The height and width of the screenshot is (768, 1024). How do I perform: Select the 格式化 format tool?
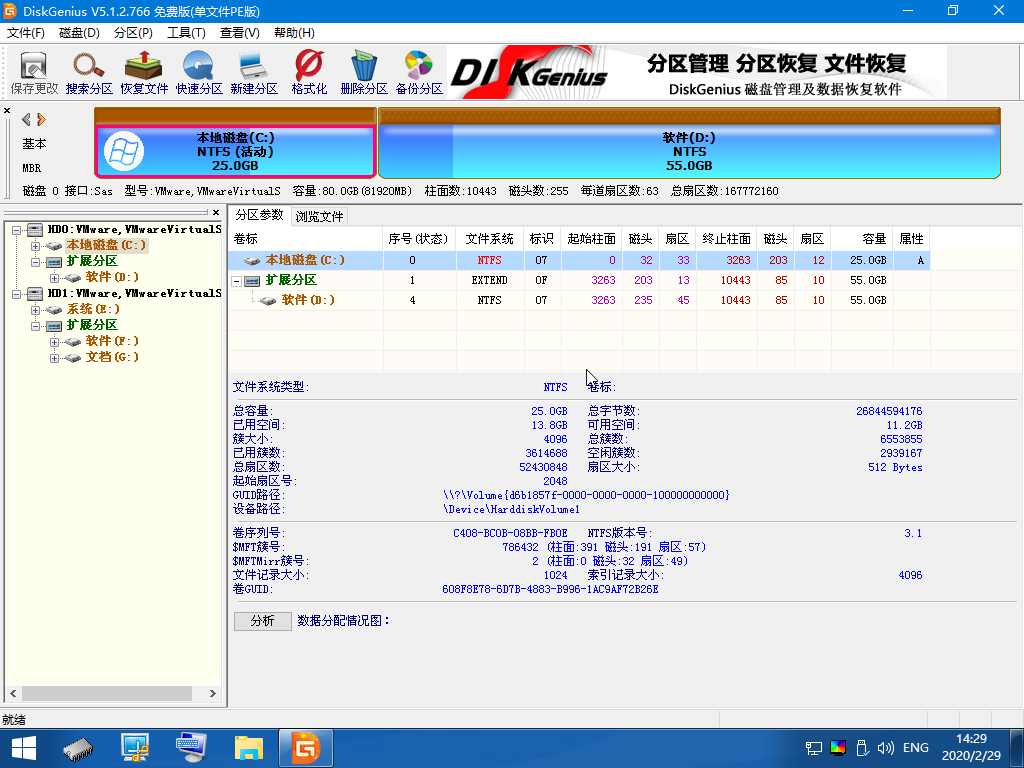(309, 73)
